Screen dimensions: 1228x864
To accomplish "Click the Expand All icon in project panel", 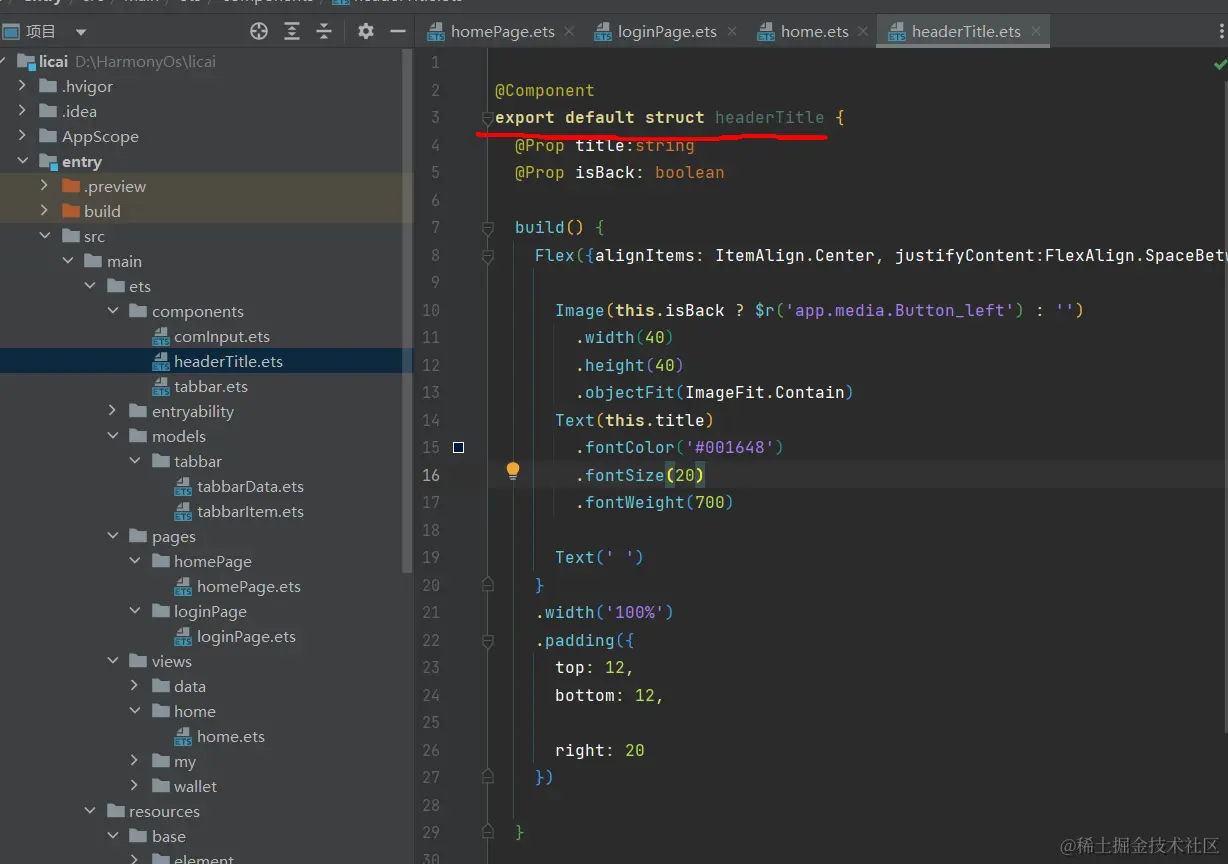I will [292, 31].
